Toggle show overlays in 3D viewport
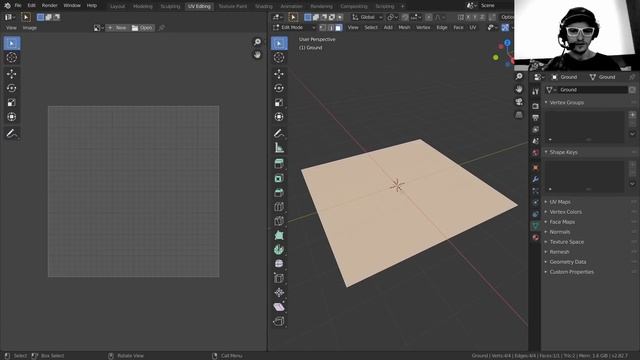Screen dimensions: 640x360 tap(505, 27)
